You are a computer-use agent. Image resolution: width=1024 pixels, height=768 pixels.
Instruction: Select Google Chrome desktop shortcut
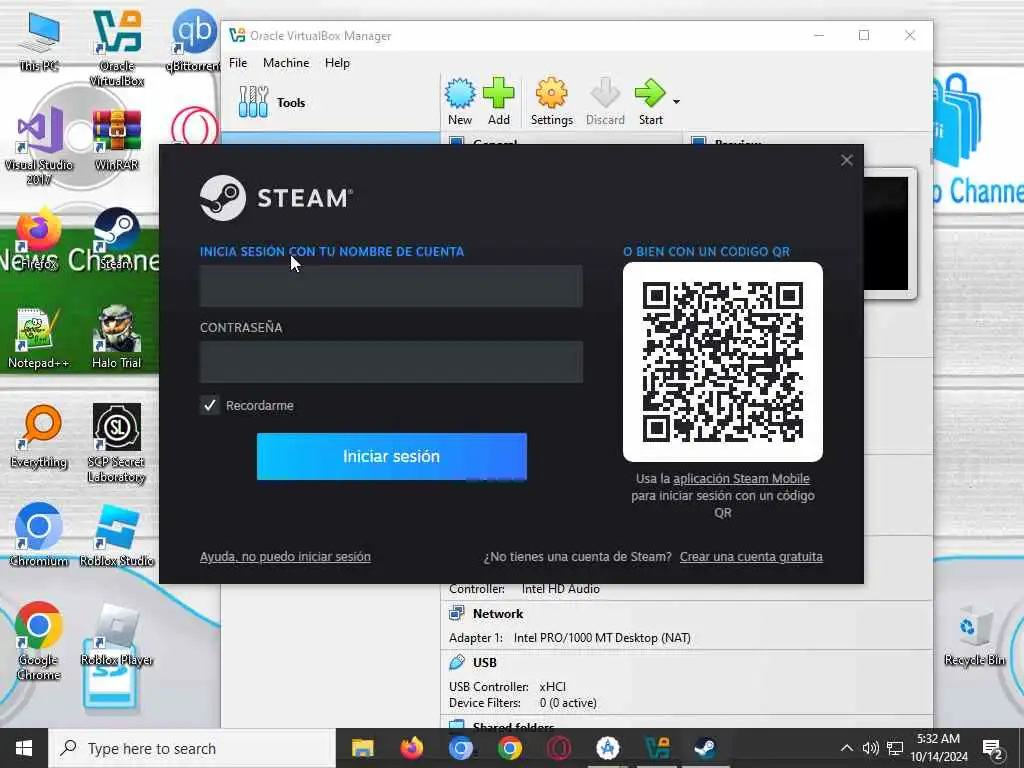39,641
